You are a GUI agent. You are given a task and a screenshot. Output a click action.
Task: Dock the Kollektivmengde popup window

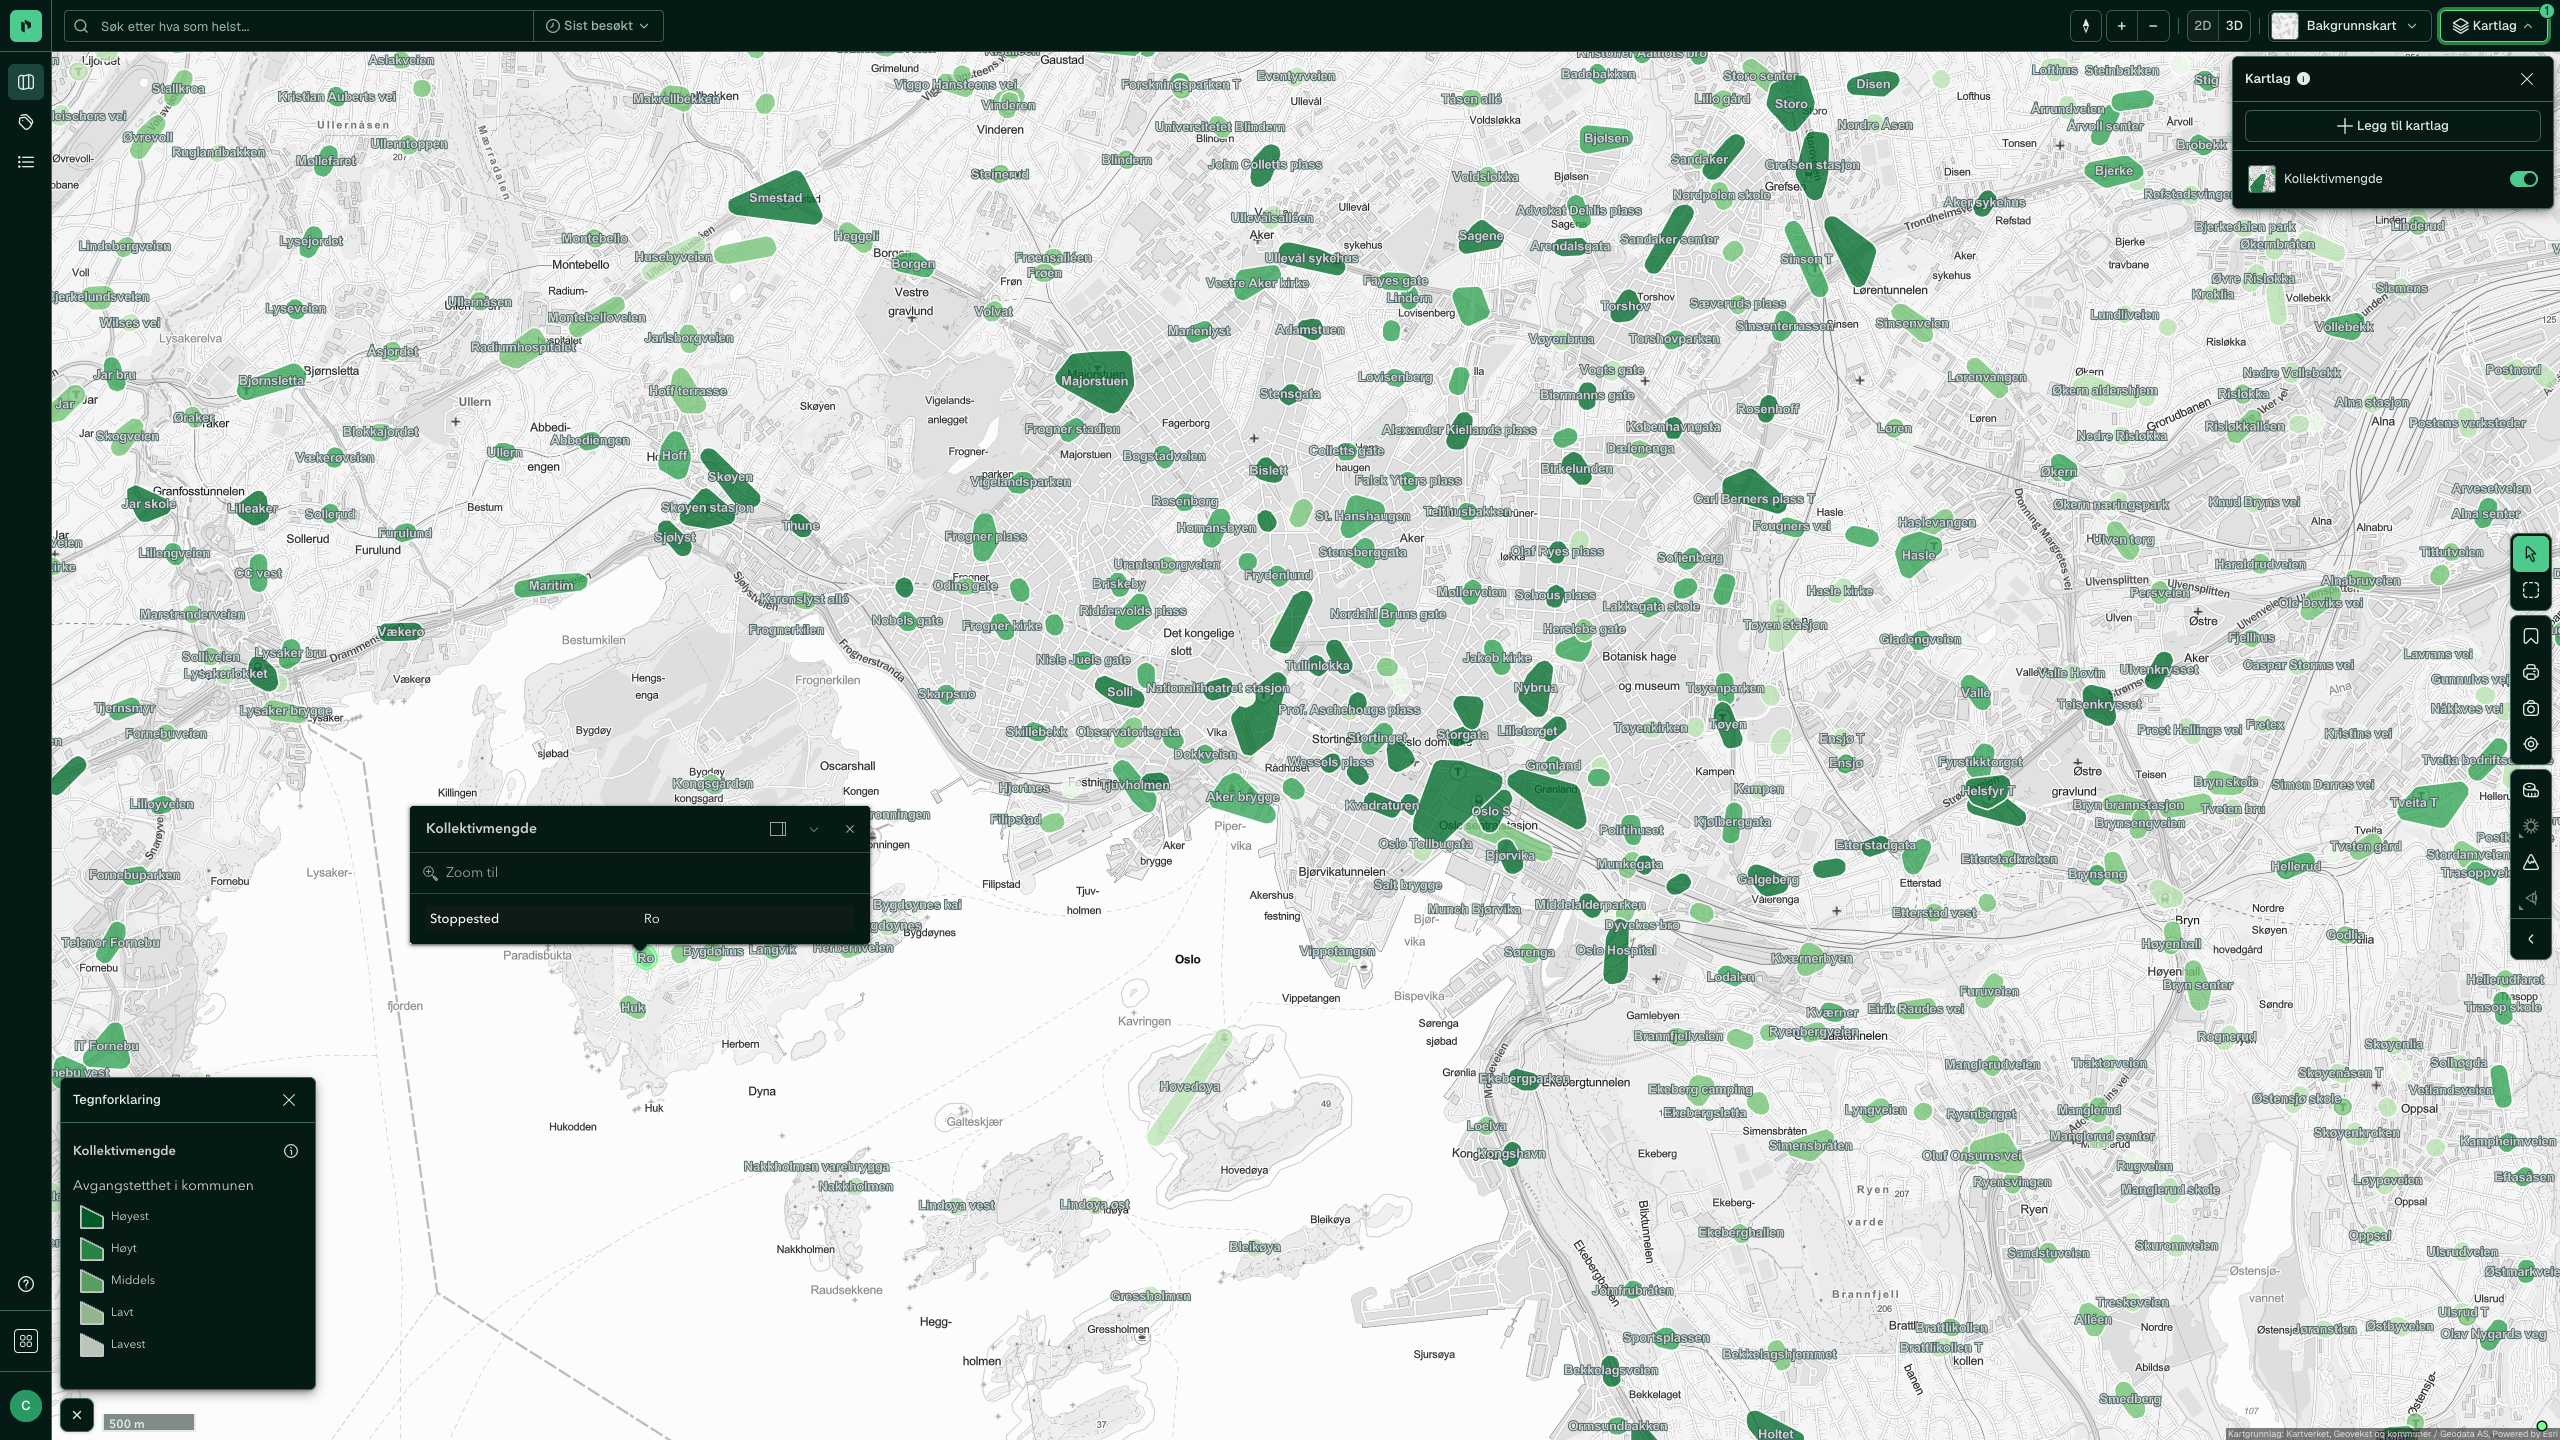pyautogui.click(x=778, y=829)
